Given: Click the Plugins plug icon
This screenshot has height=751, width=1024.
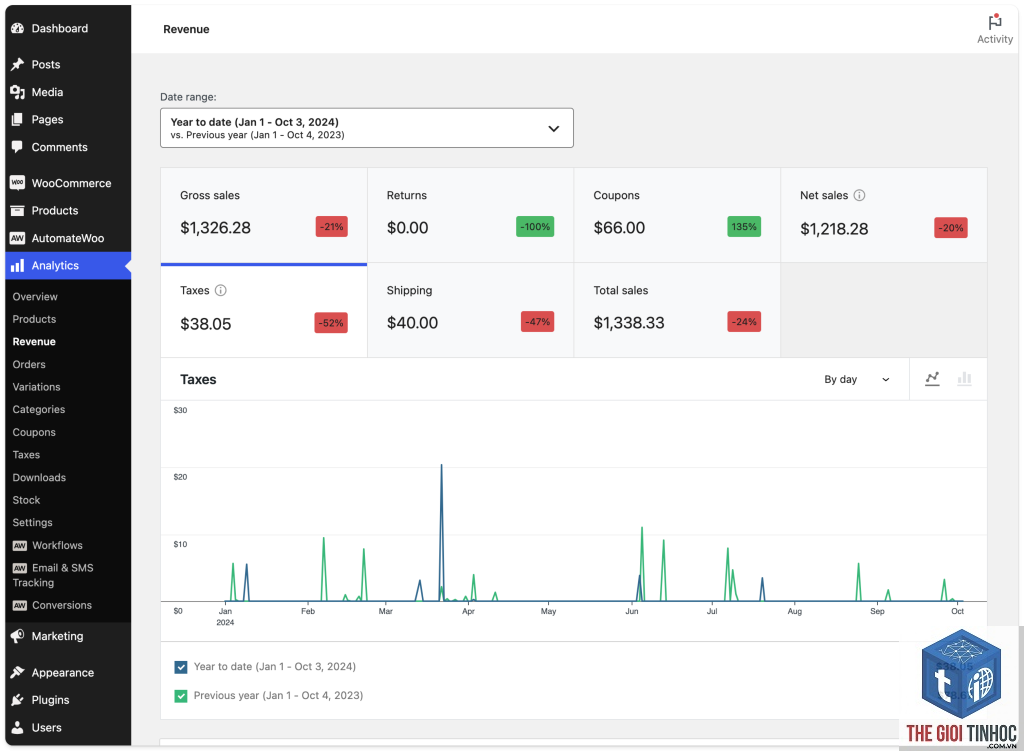Looking at the screenshot, I should (x=18, y=700).
